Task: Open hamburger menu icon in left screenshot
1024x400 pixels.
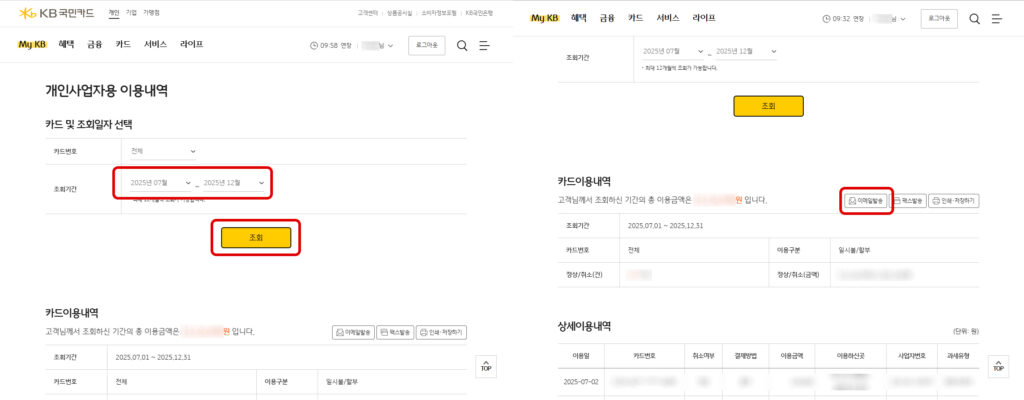Action: (484, 45)
